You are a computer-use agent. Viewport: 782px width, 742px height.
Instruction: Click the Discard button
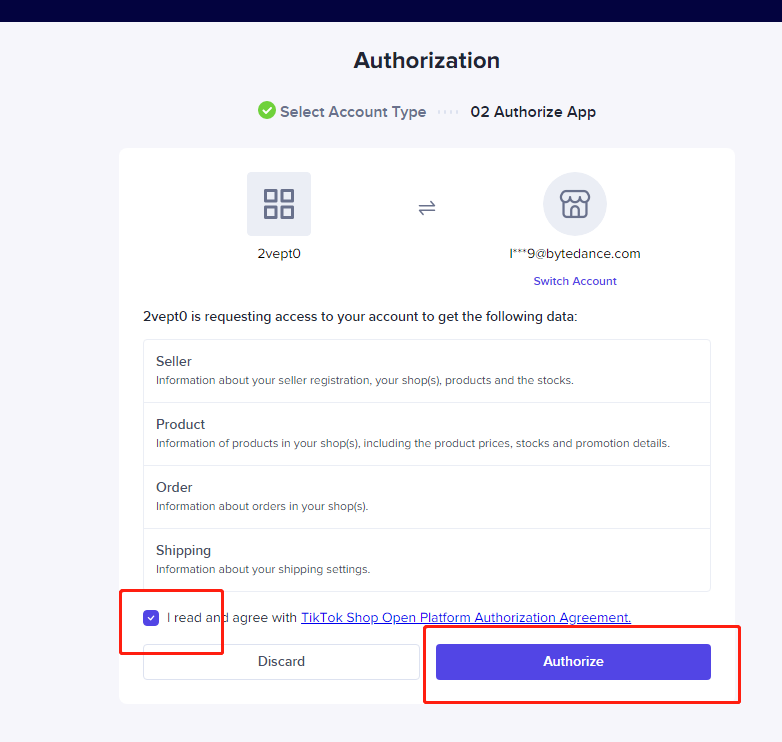281,662
